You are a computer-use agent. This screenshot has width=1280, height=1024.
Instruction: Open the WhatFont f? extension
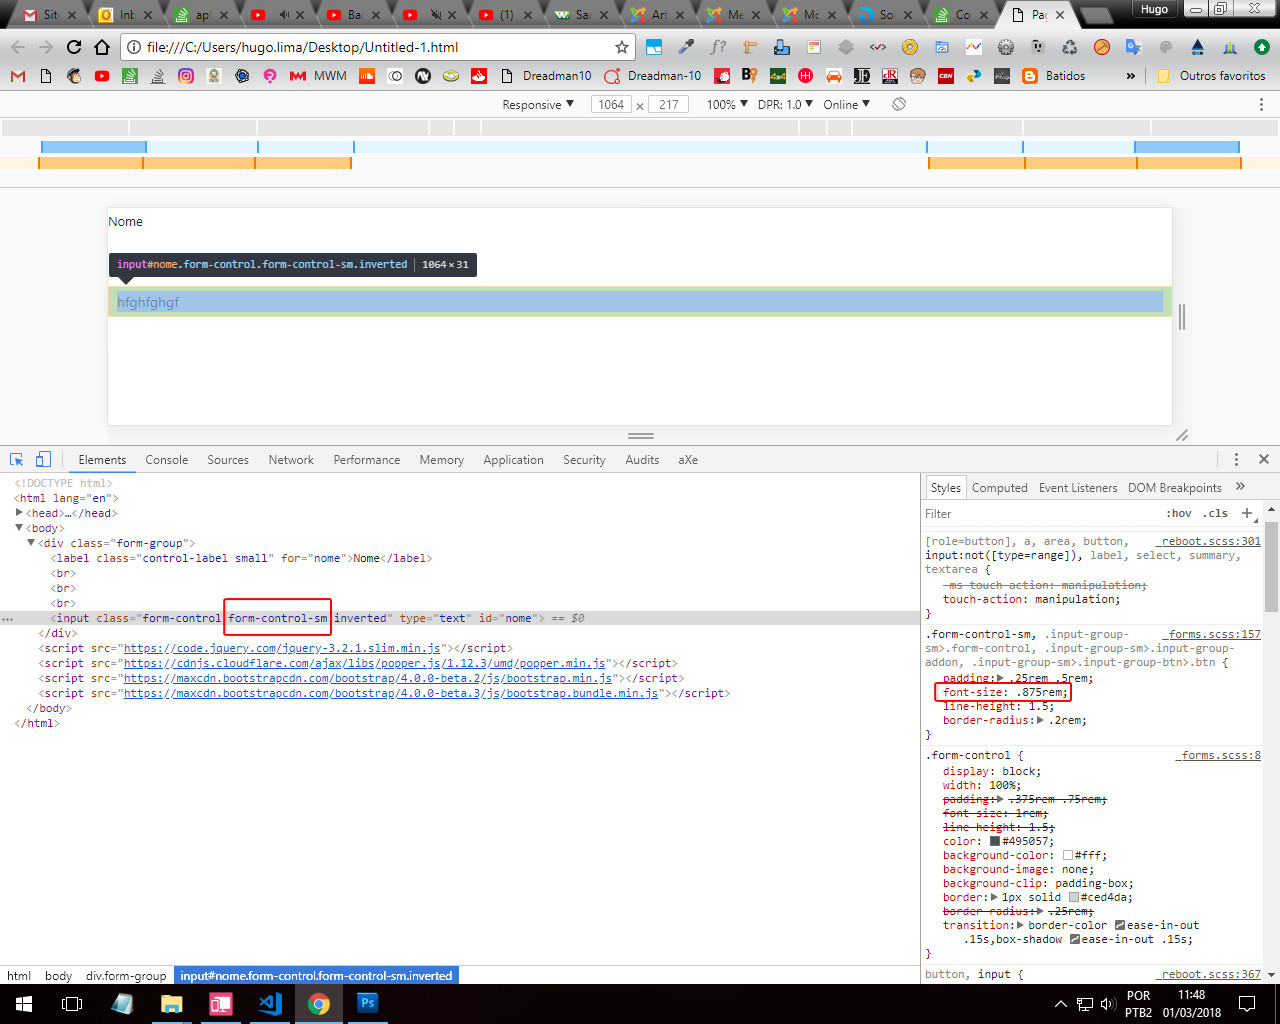point(718,47)
